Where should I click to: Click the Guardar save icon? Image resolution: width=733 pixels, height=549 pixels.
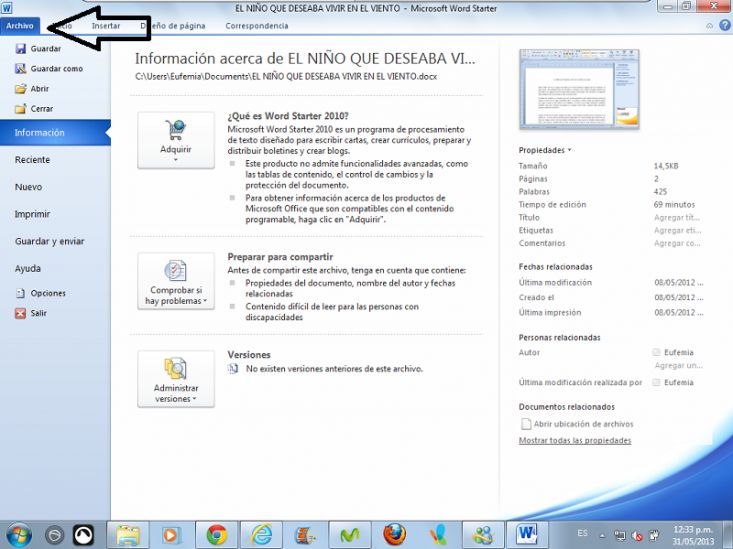point(21,49)
